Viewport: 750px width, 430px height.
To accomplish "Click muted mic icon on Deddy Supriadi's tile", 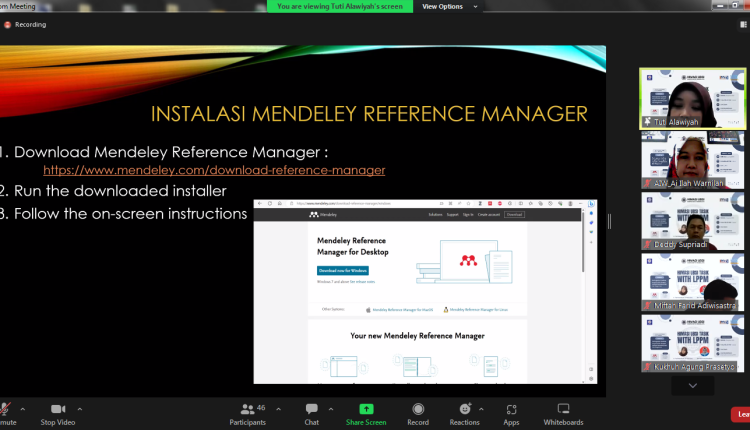I will (x=648, y=244).
